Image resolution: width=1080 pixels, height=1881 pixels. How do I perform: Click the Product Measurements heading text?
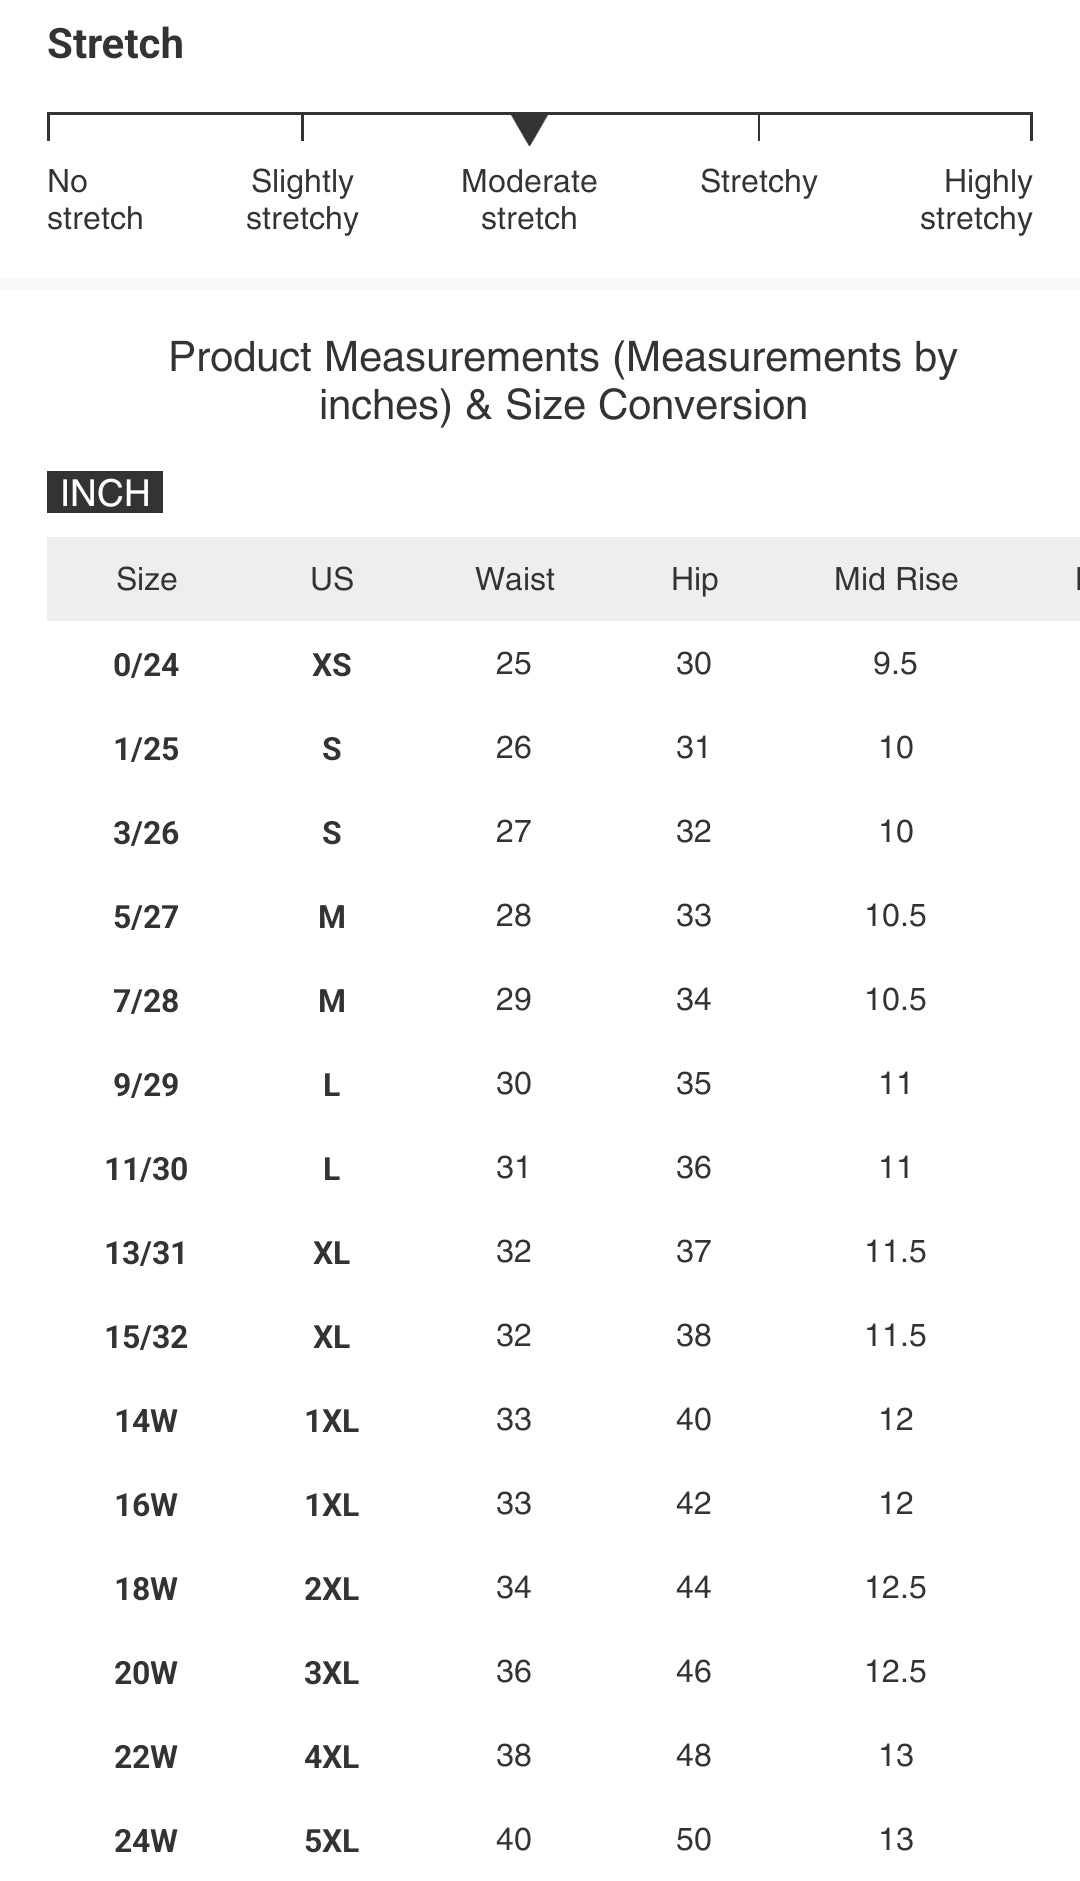(563, 381)
